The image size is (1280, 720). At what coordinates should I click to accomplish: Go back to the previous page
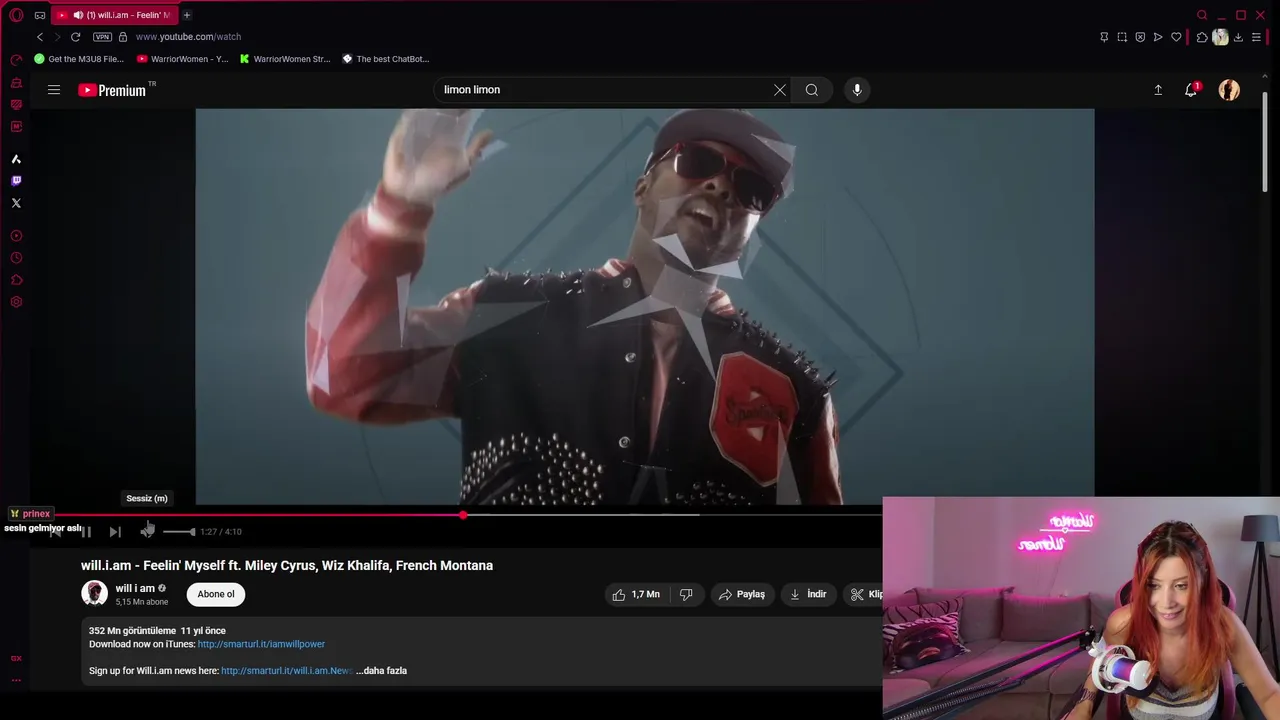tap(40, 37)
